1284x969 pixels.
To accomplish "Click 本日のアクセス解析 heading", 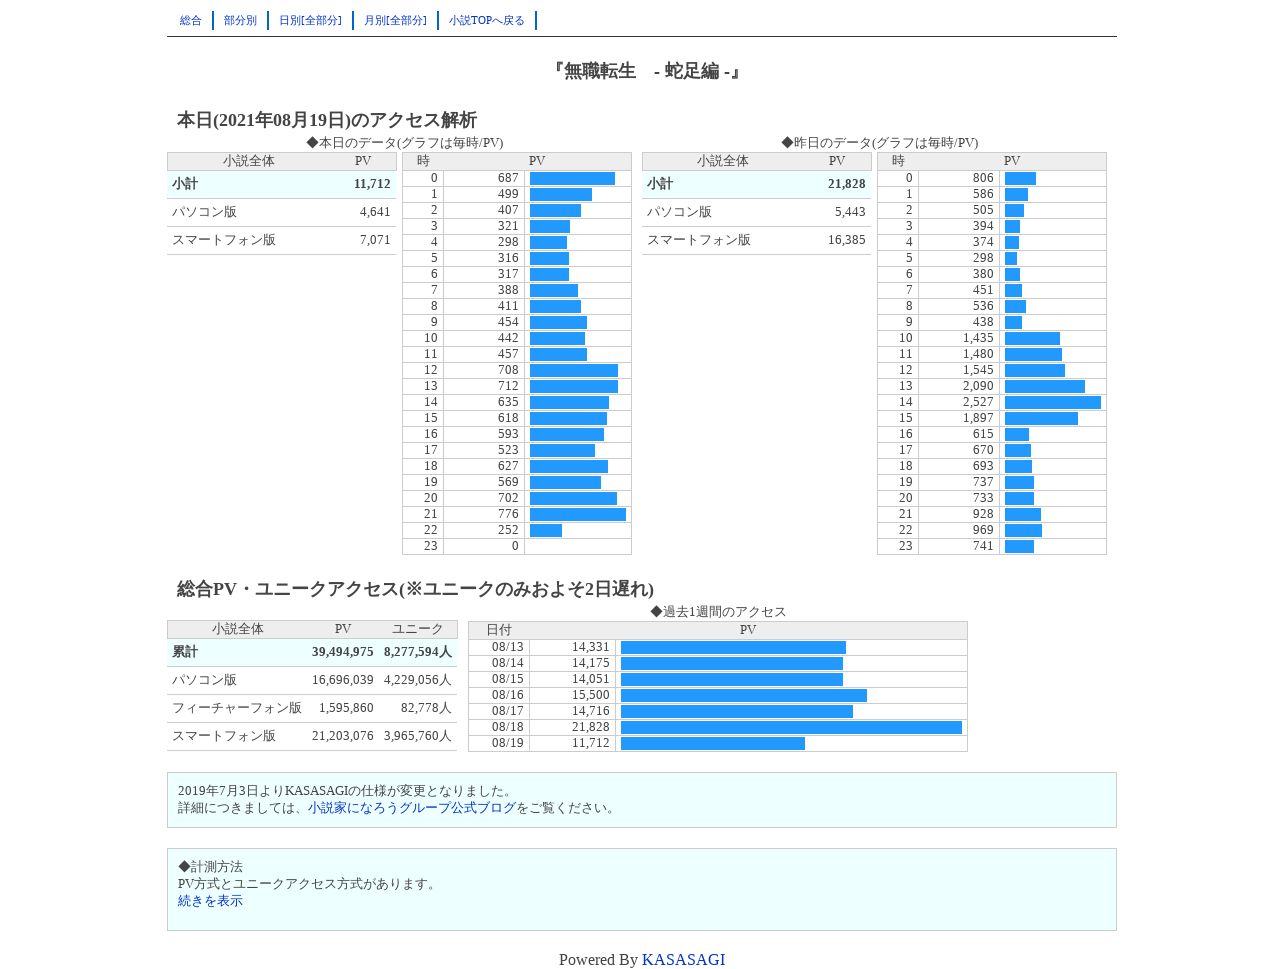I will point(327,120).
